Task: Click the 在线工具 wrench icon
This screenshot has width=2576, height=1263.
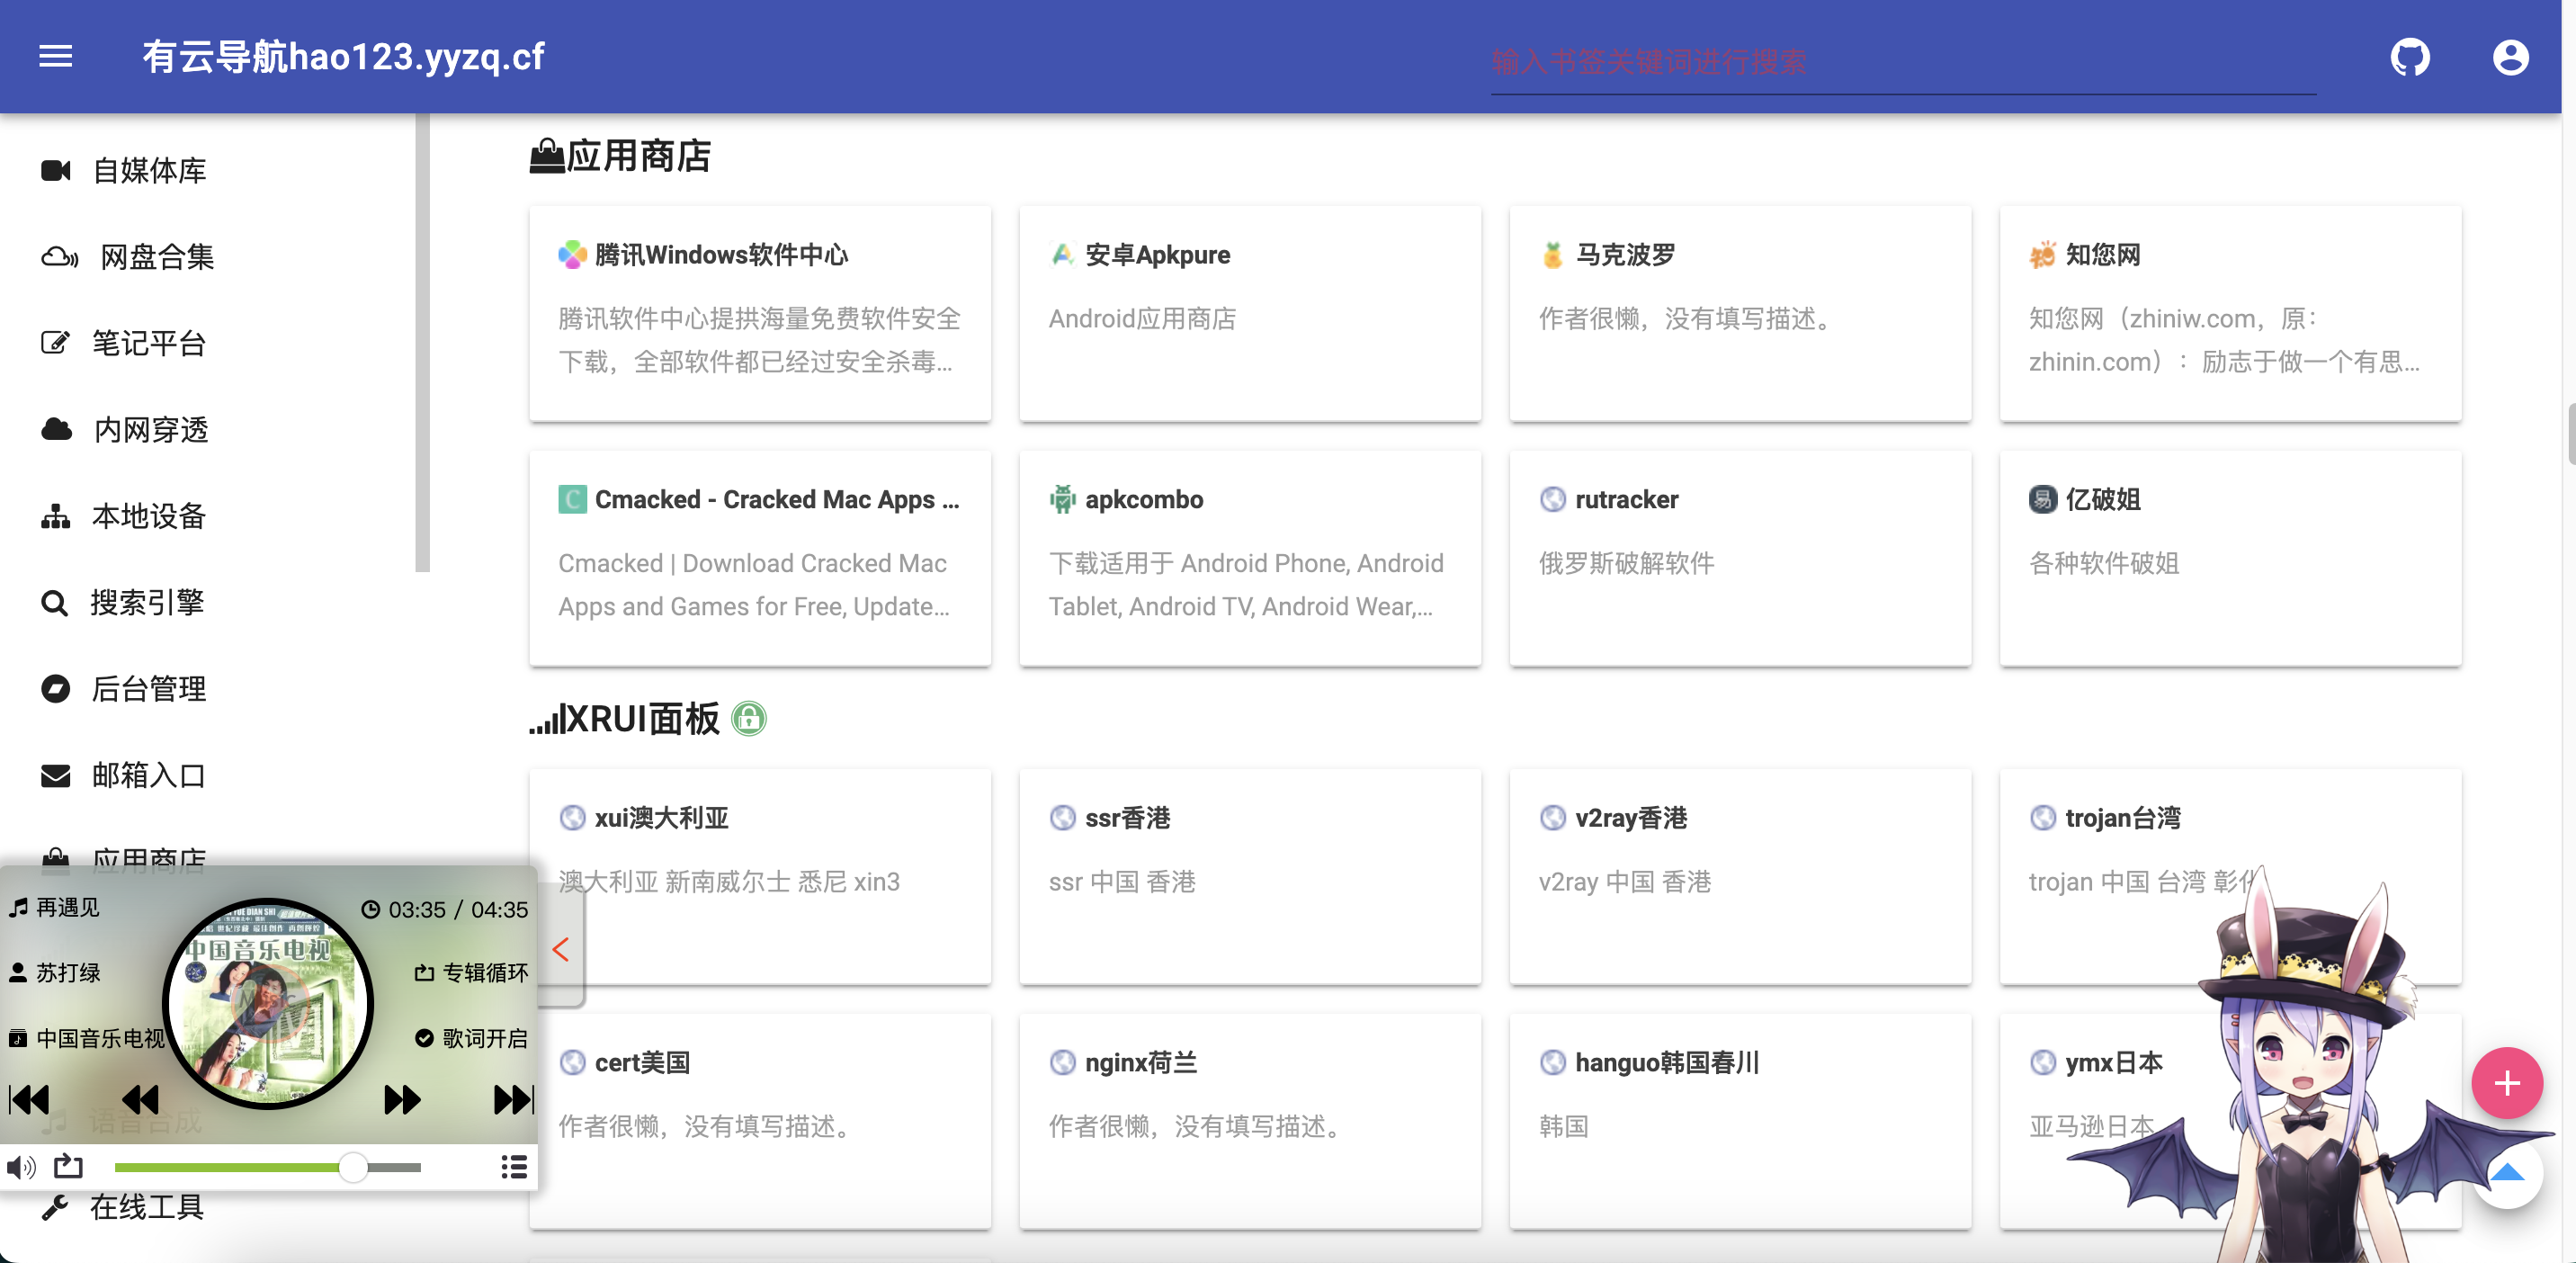Action: point(54,1208)
